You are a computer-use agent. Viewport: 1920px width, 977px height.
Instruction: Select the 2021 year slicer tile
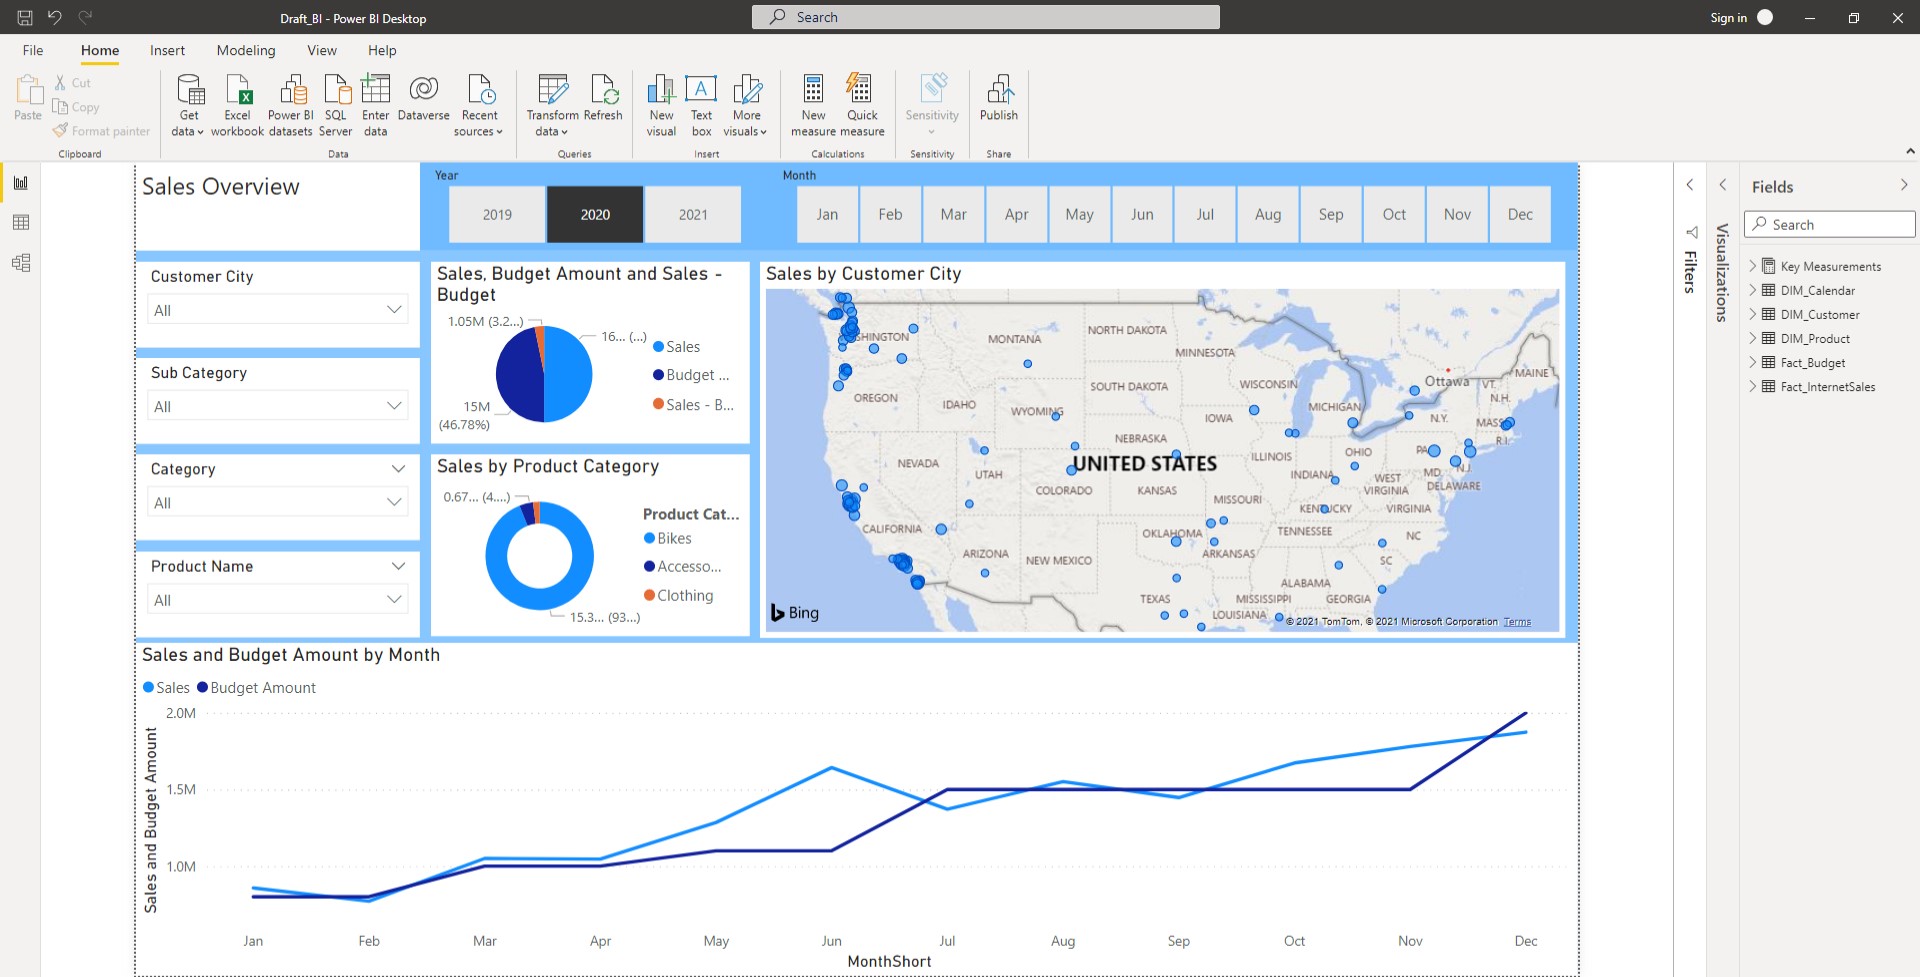point(693,214)
